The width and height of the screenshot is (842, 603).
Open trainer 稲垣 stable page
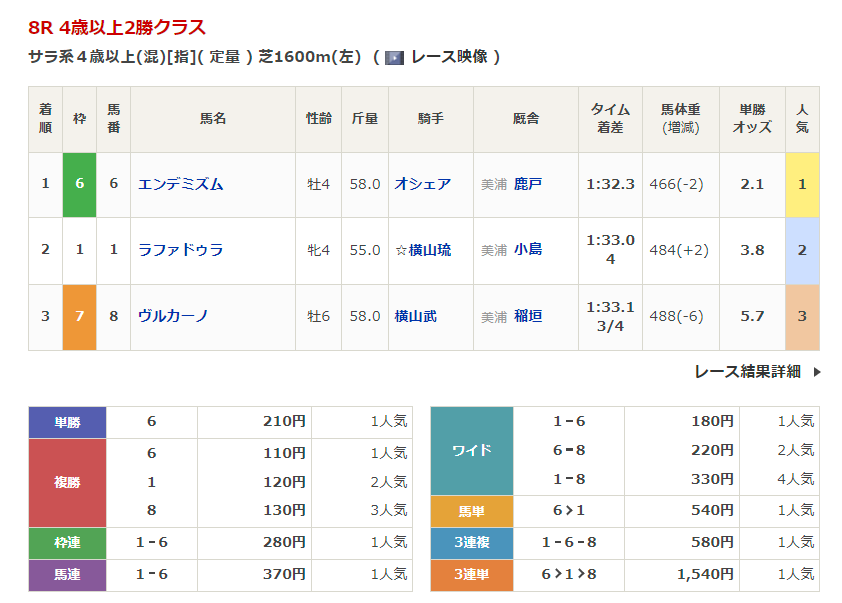528,316
